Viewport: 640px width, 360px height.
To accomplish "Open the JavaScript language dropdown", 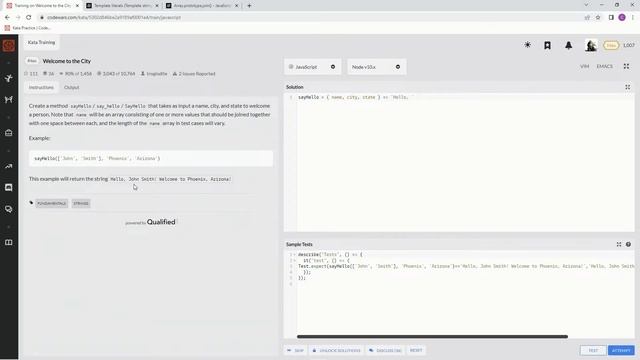I will click(312, 67).
